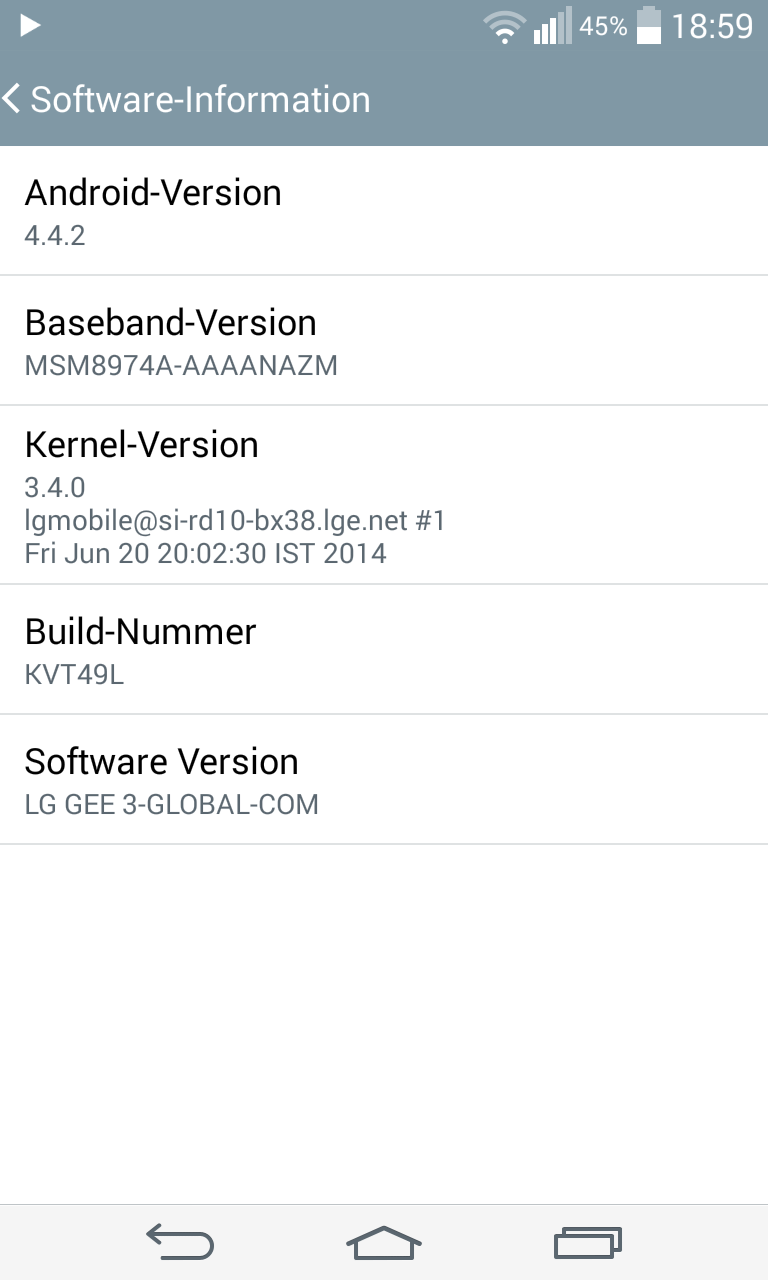768x1280 pixels.
Task: Tap the 18:59 clock in status bar
Action: (x=712, y=26)
